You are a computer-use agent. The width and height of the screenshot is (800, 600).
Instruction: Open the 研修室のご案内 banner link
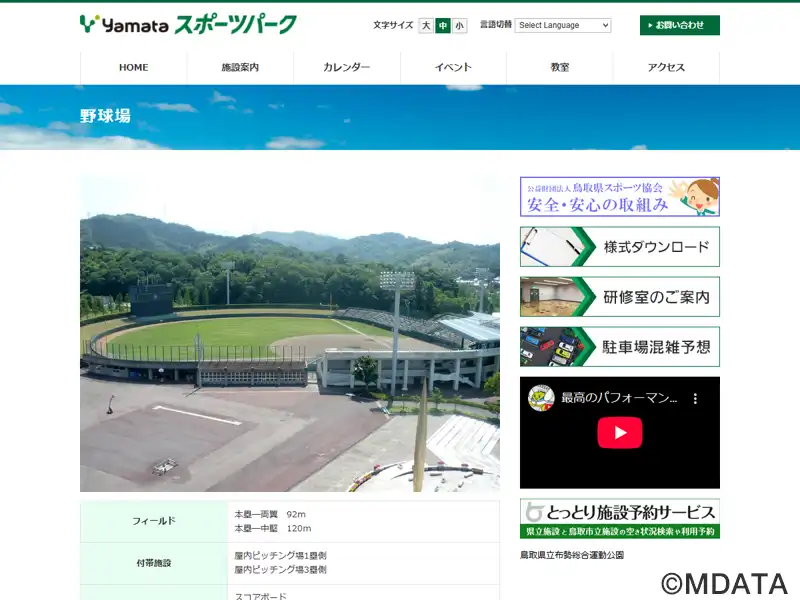point(620,296)
